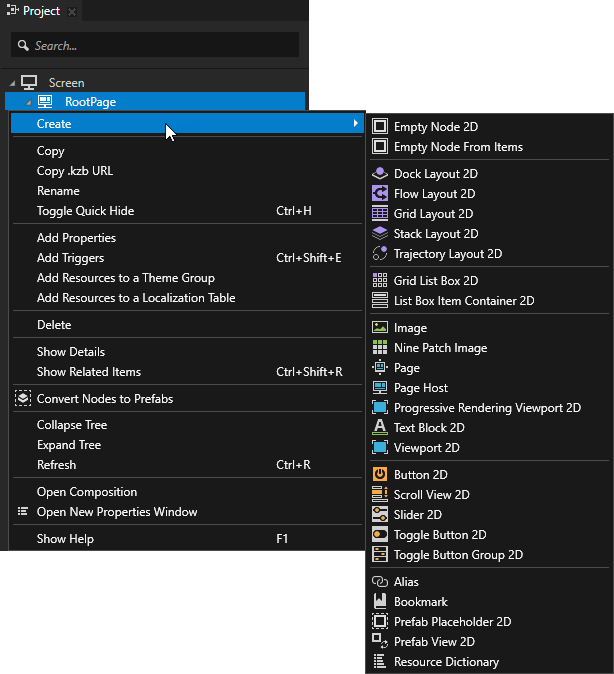Image resolution: width=614 pixels, height=674 pixels.
Task: Collapse the Screen tree node arrow
Action: pyautogui.click(x=12, y=83)
